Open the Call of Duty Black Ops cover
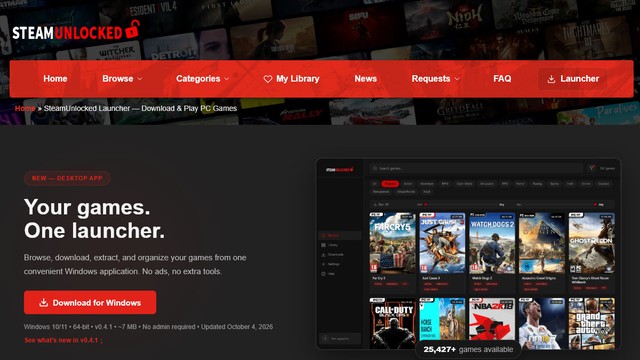The height and width of the screenshot is (360, 640). pos(392,323)
